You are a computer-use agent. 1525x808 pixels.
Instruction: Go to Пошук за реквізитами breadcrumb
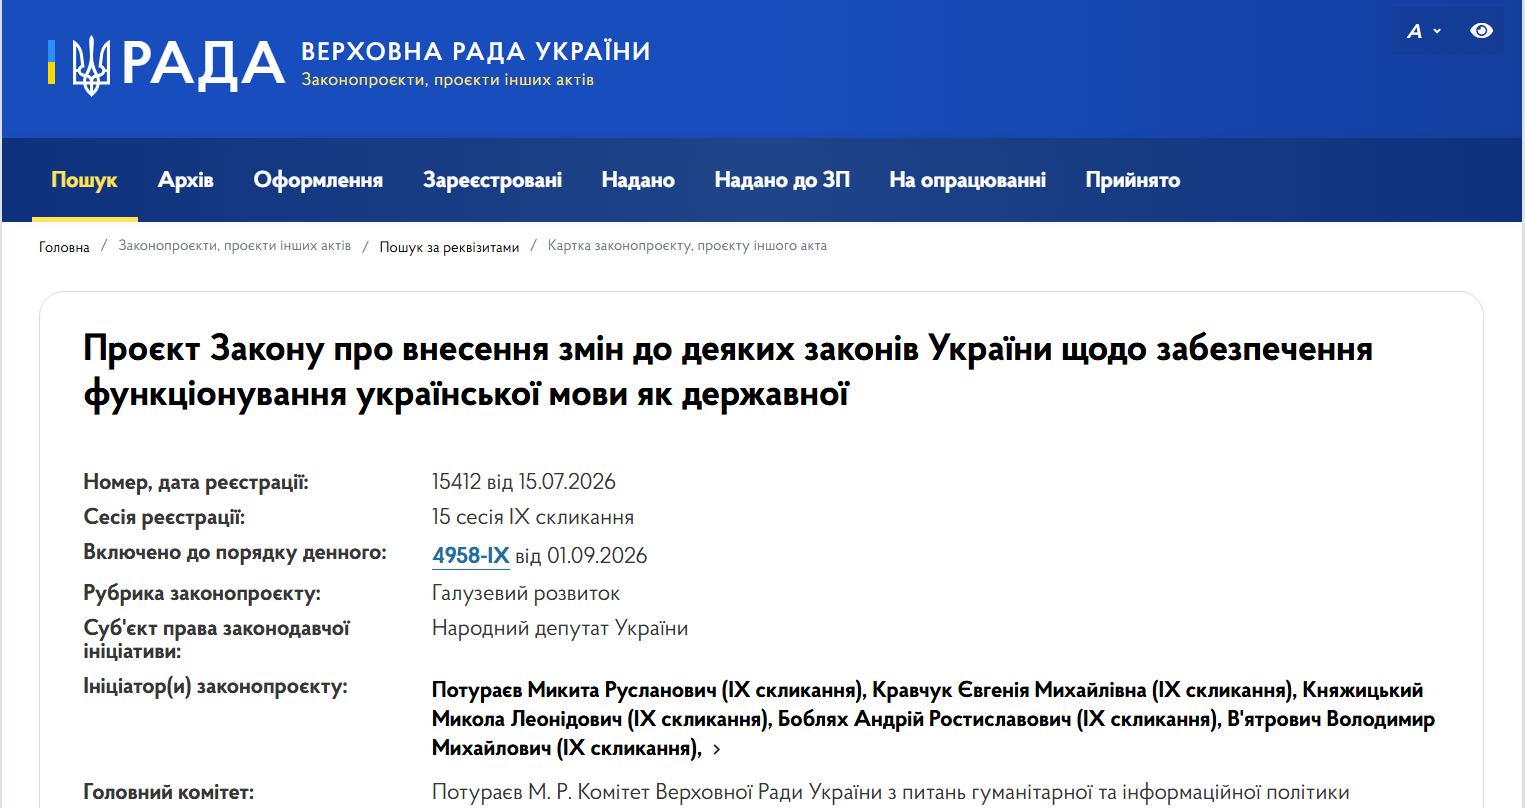449,247
